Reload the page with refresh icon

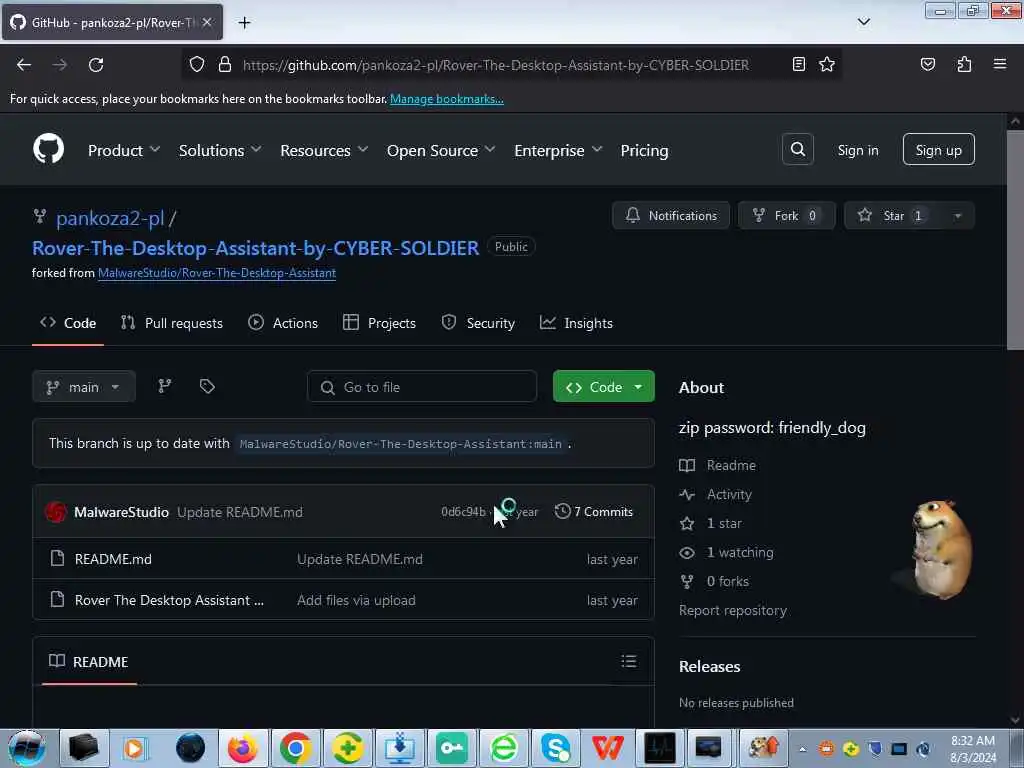point(96,65)
